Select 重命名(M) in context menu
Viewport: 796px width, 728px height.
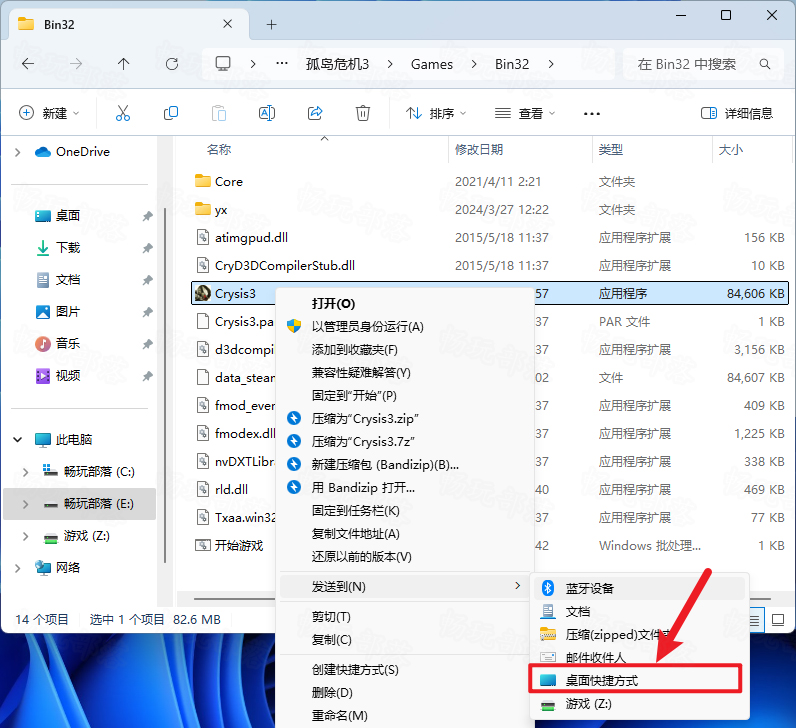pyautogui.click(x=405, y=715)
